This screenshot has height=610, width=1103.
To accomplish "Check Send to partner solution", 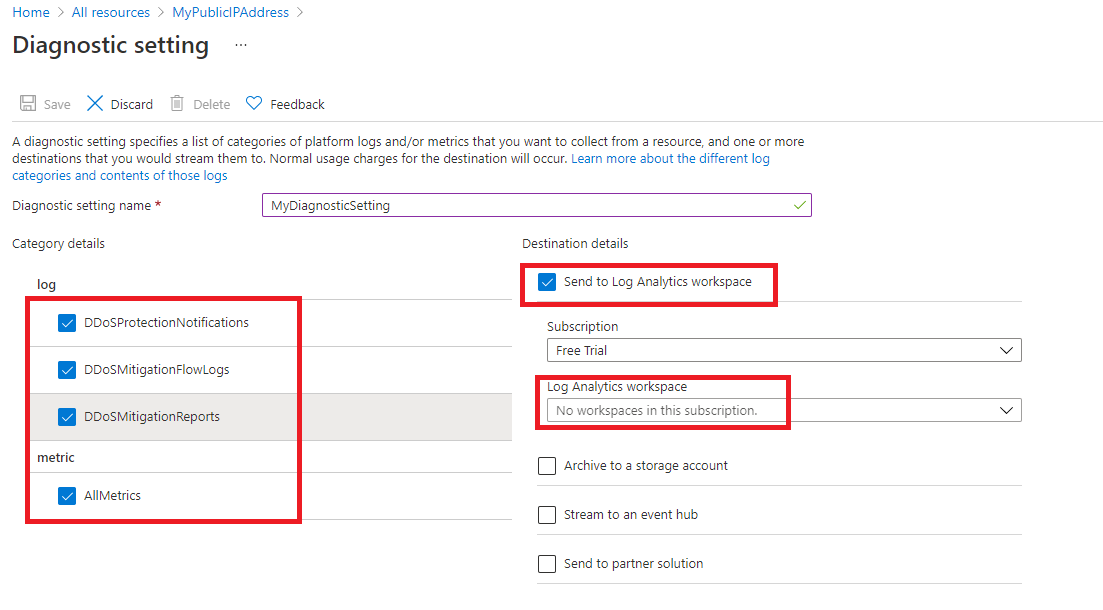I will point(547,563).
